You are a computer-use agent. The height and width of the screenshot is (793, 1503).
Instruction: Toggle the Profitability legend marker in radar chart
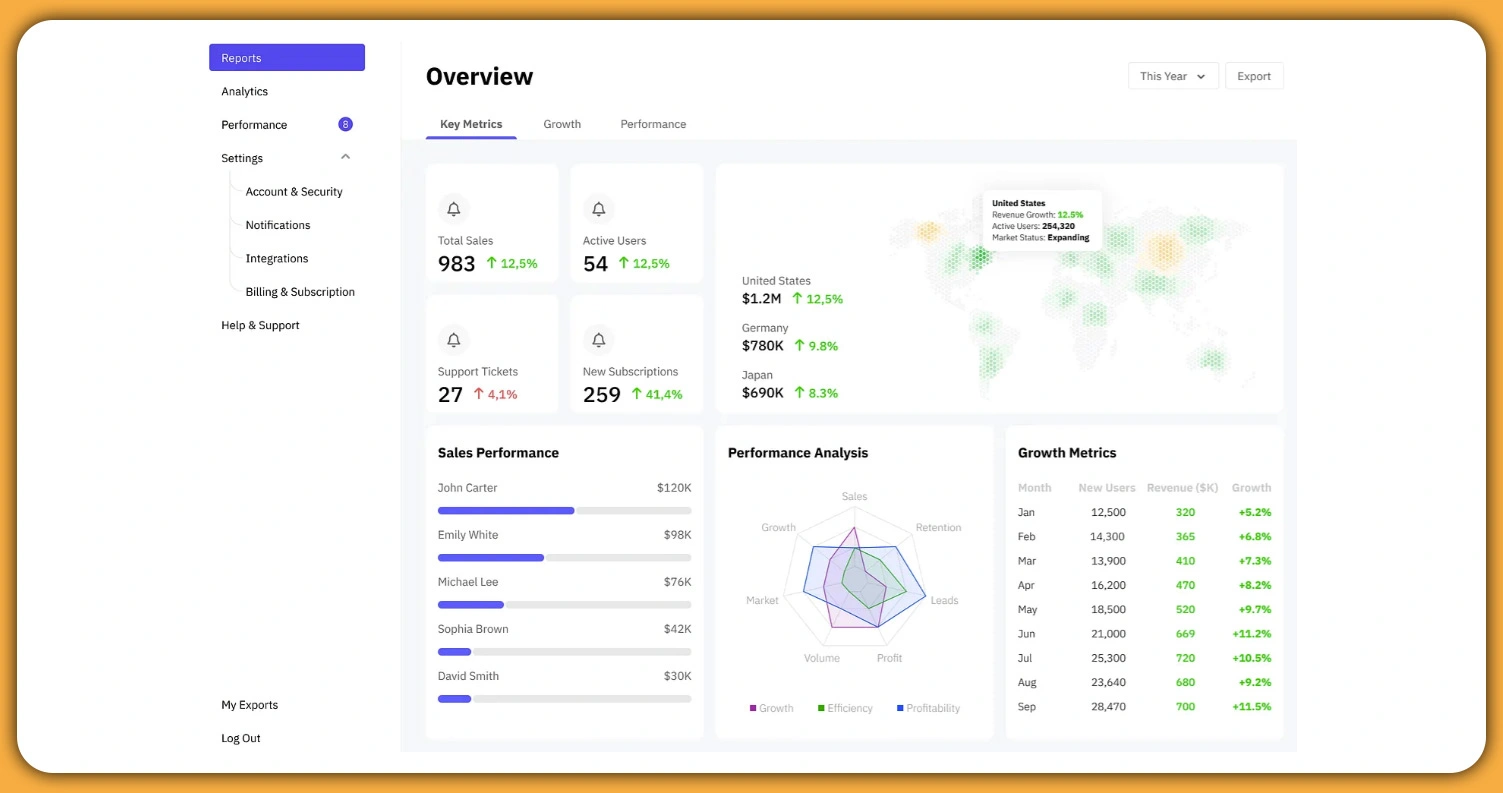900,708
